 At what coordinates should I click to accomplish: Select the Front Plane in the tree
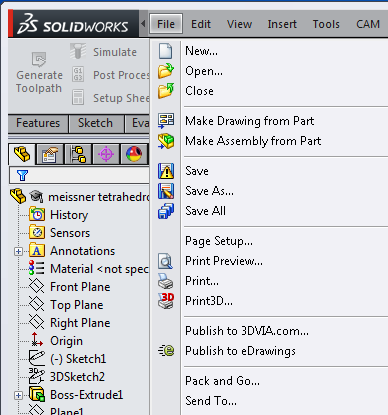coord(80,287)
